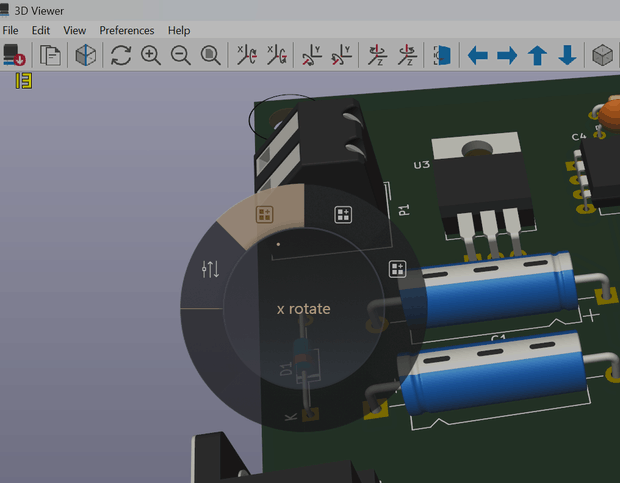
Task: Select the highlighted radial menu segment
Action: point(265,215)
